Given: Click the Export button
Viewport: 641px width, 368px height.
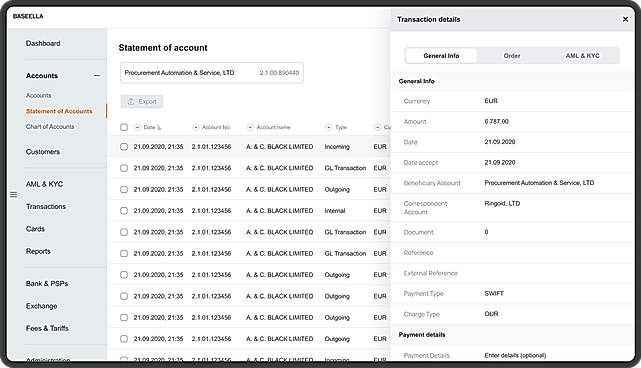Looking at the screenshot, I should (142, 101).
